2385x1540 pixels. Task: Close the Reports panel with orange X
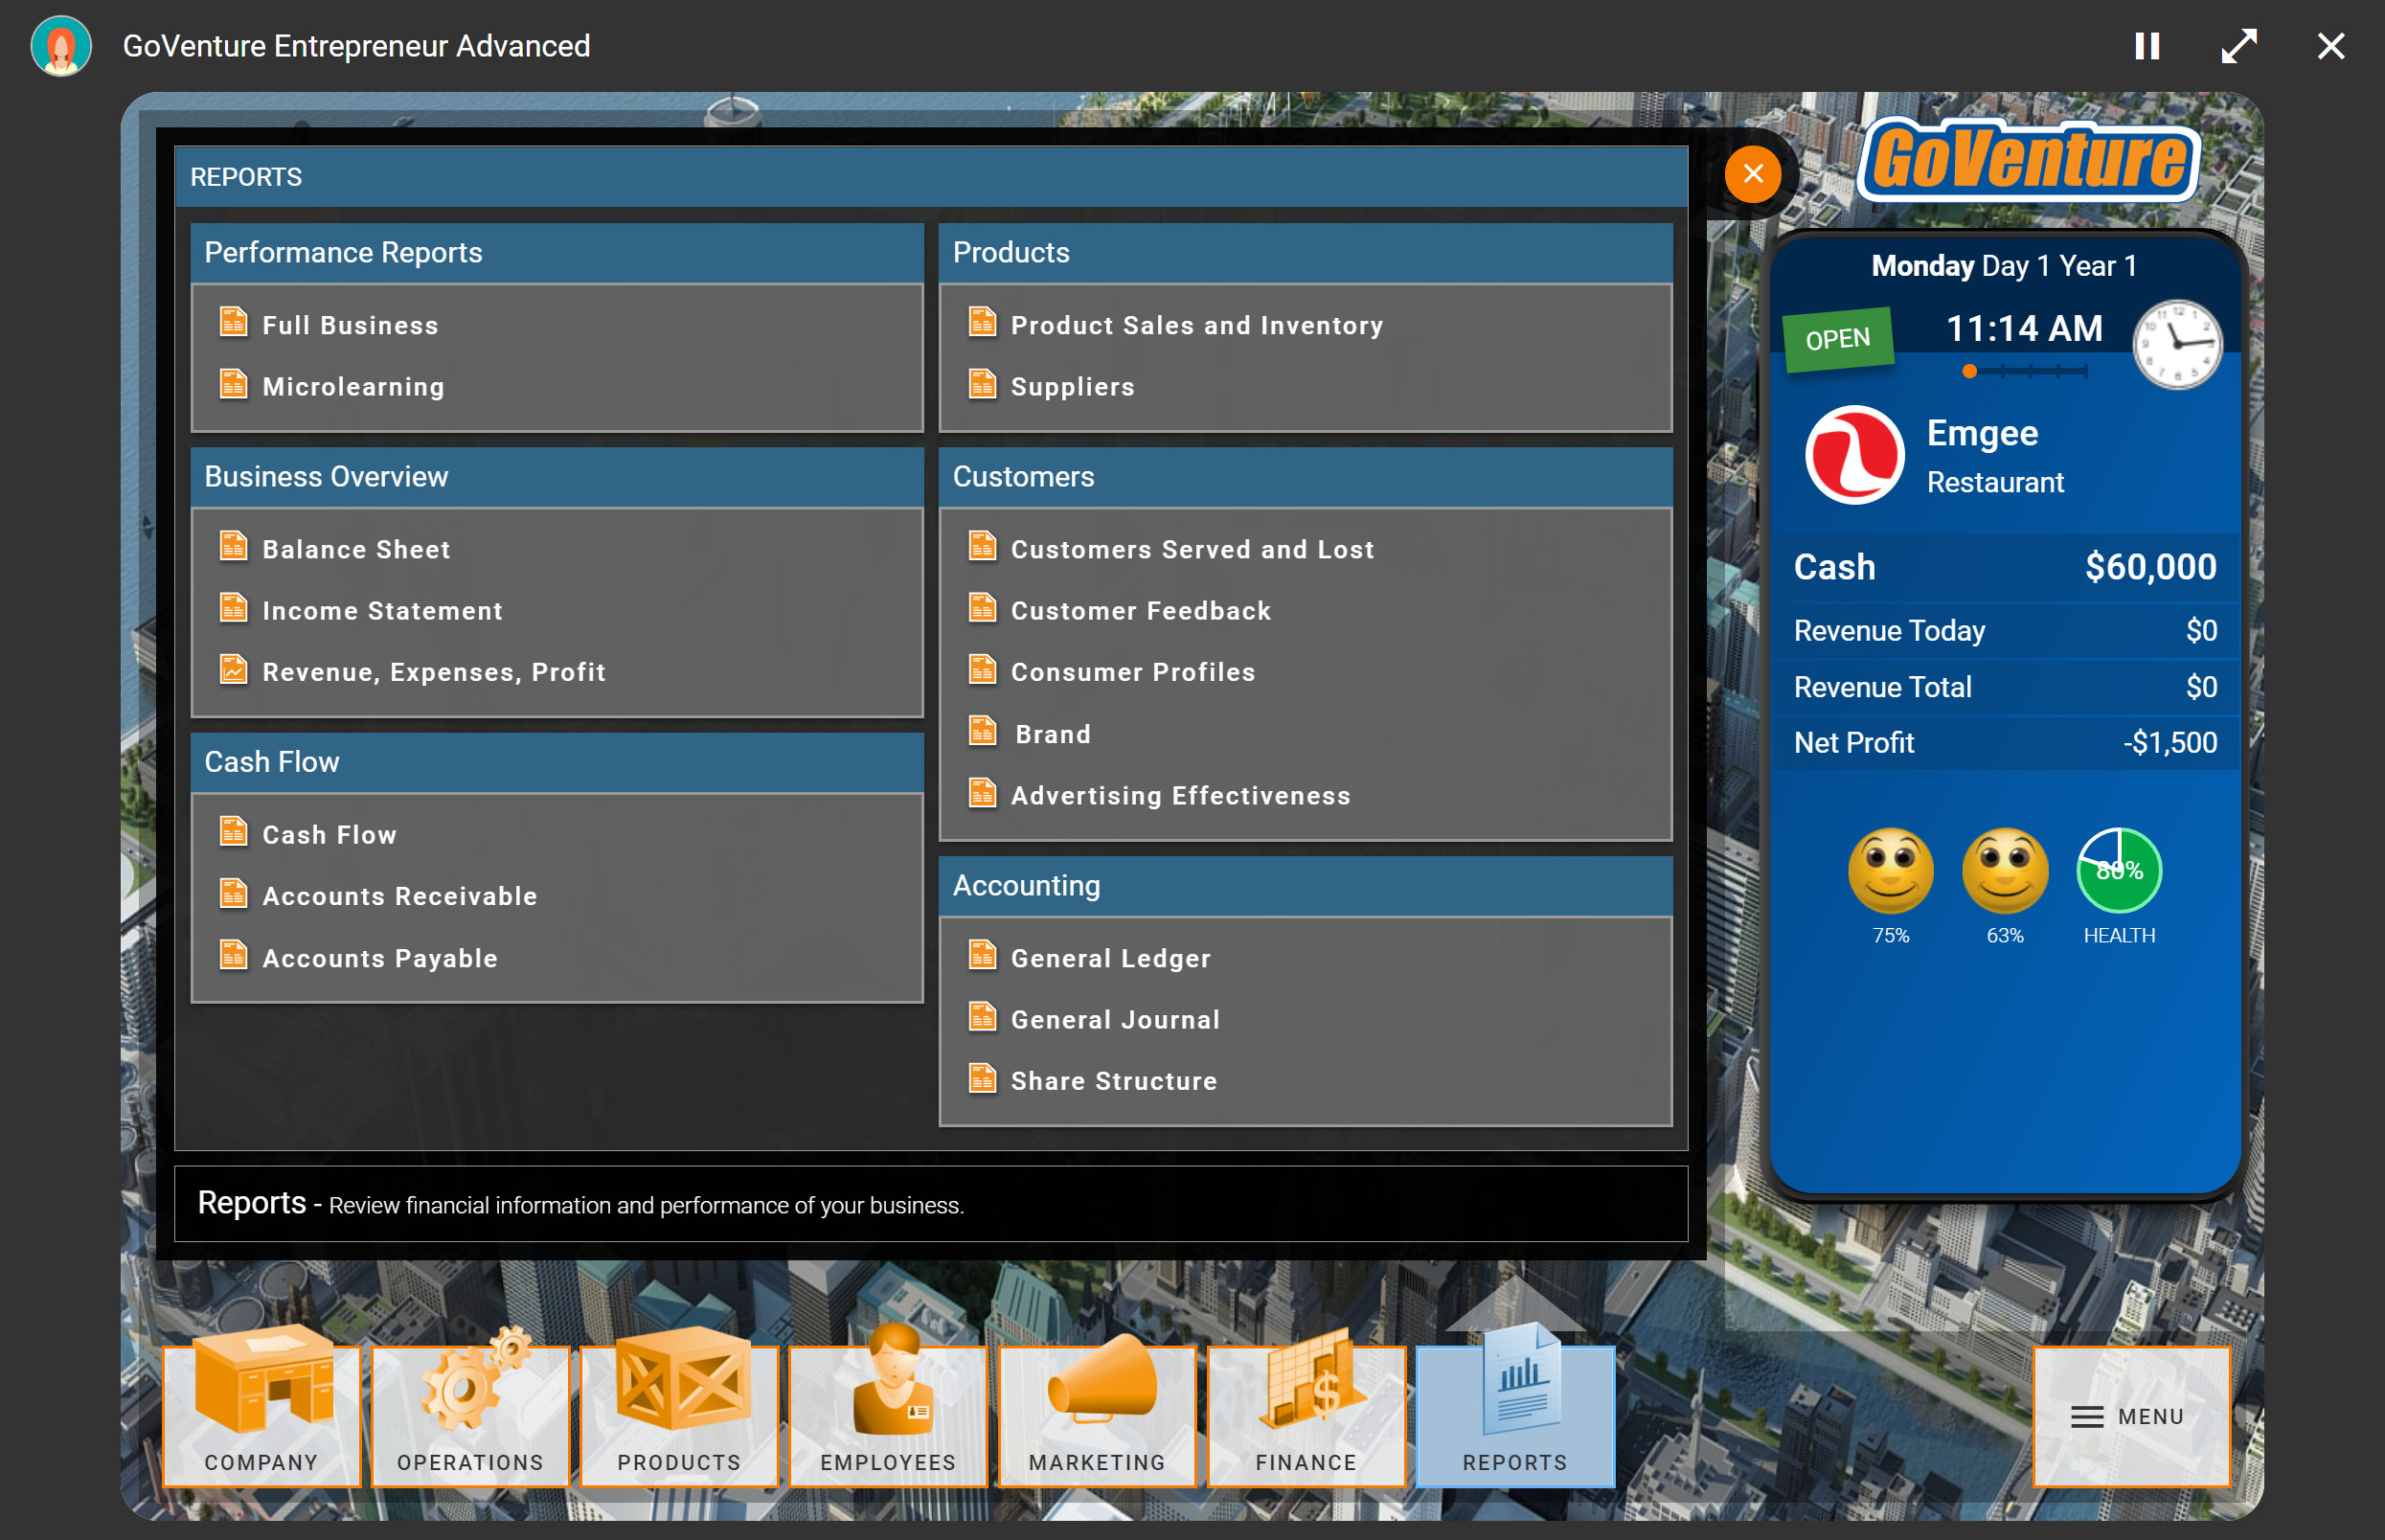tap(1753, 174)
